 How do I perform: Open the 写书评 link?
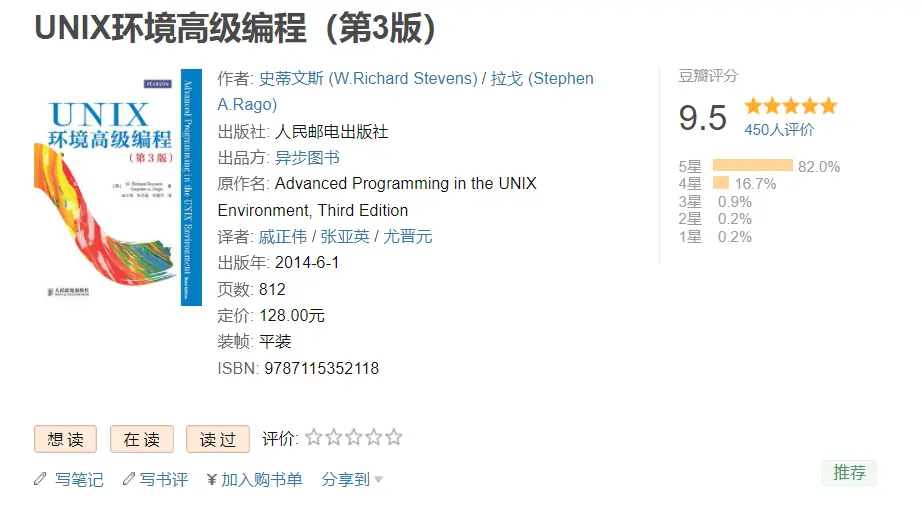coord(164,480)
